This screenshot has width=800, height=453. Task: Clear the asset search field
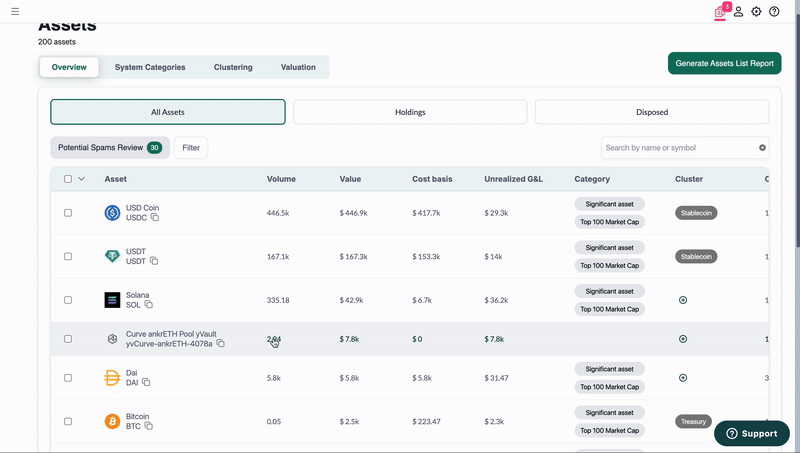(762, 147)
